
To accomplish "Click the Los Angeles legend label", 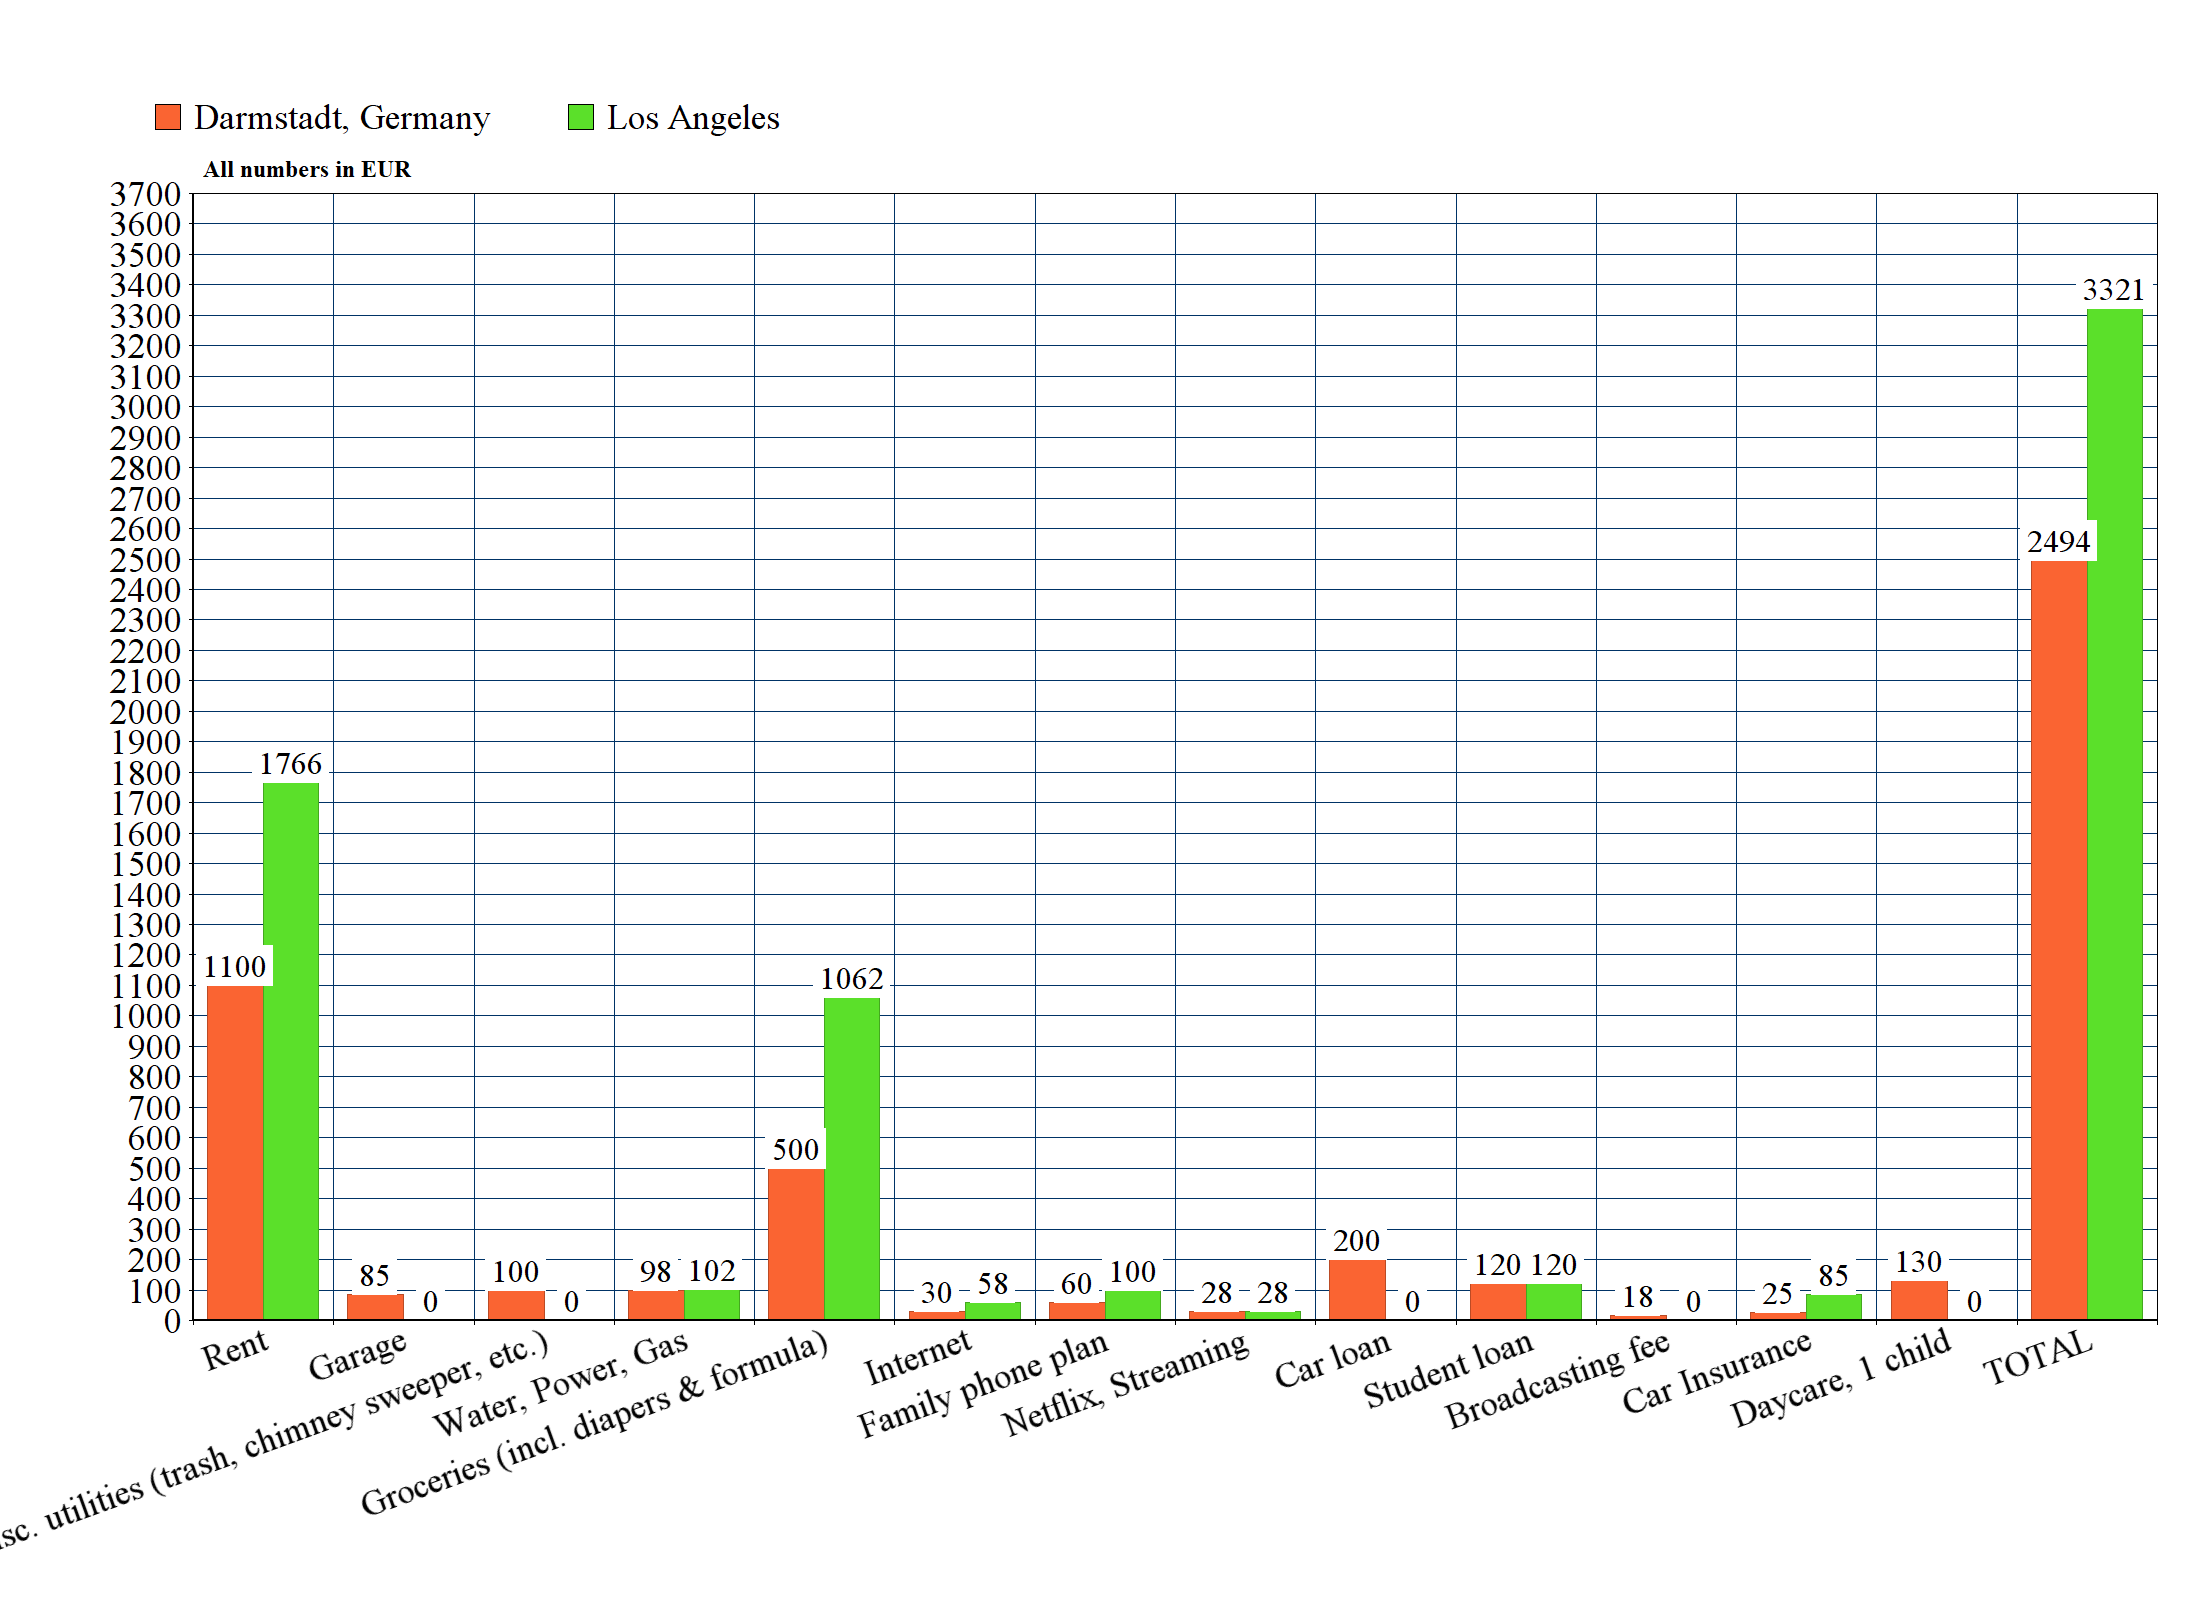I will 692,118.
